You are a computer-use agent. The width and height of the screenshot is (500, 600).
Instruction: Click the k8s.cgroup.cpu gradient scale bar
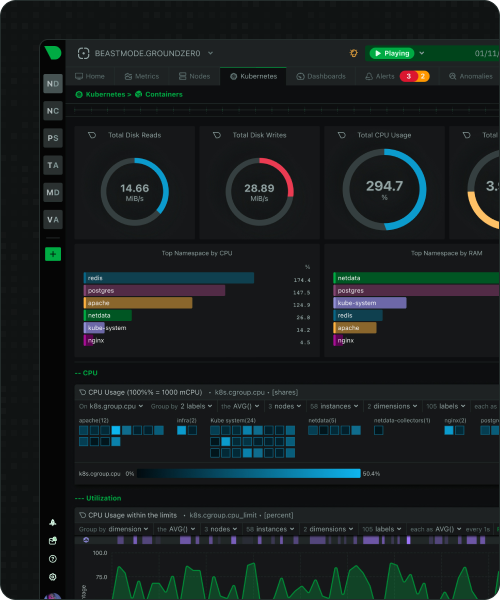(249, 474)
